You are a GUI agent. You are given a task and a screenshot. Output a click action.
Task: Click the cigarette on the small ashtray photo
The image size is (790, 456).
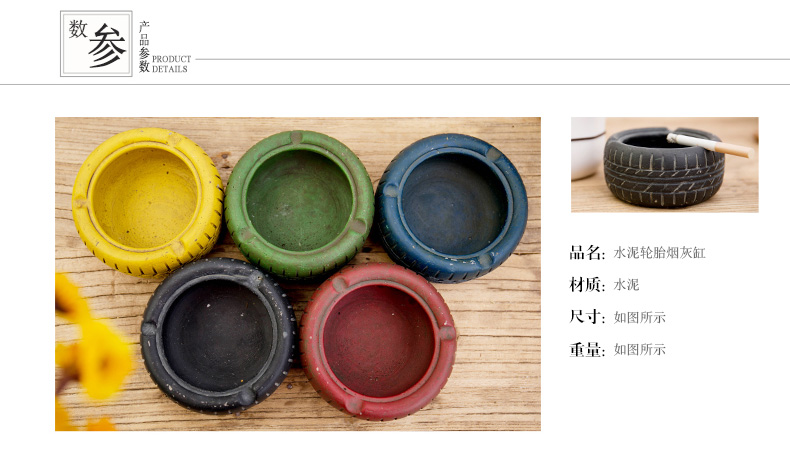pos(710,145)
